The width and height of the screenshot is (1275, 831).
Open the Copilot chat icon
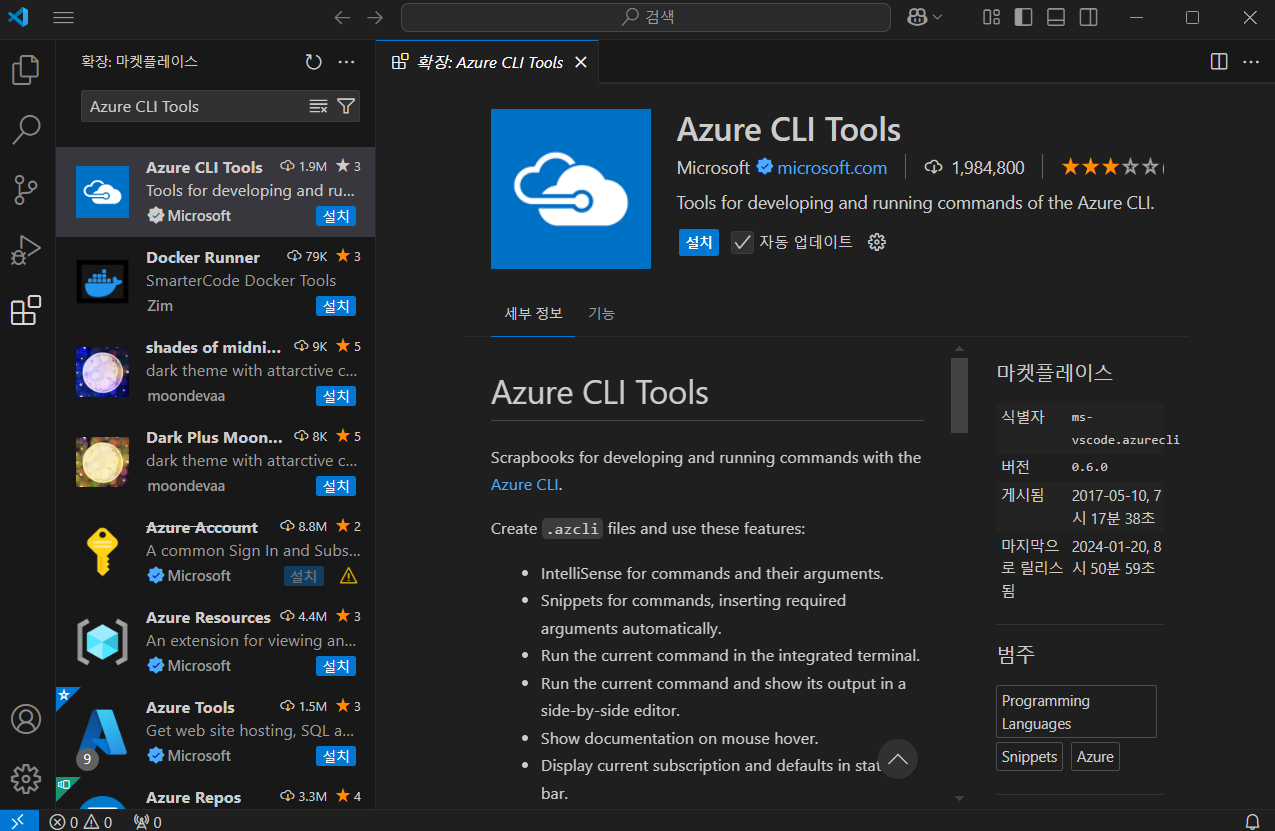coord(916,17)
